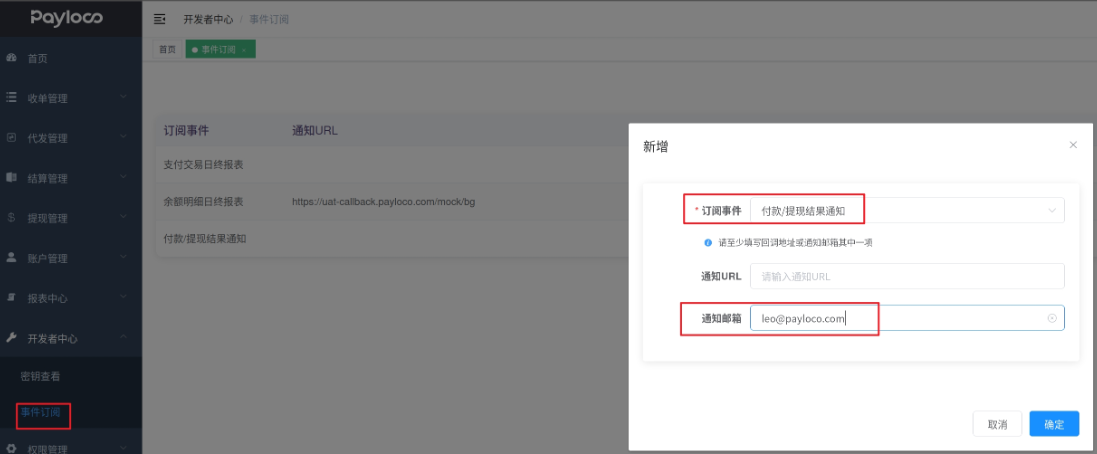
Task: Click the 取消 cancel button
Action: click(x=998, y=424)
